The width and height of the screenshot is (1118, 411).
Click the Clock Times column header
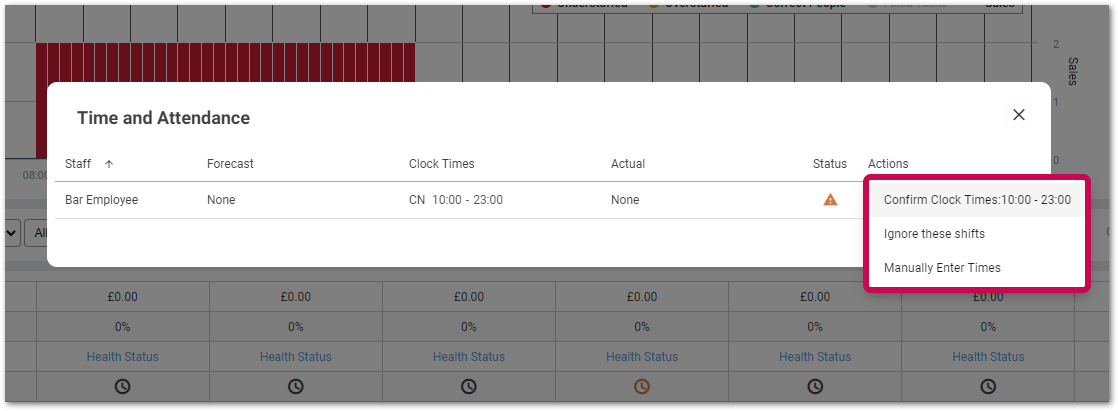click(x=441, y=164)
